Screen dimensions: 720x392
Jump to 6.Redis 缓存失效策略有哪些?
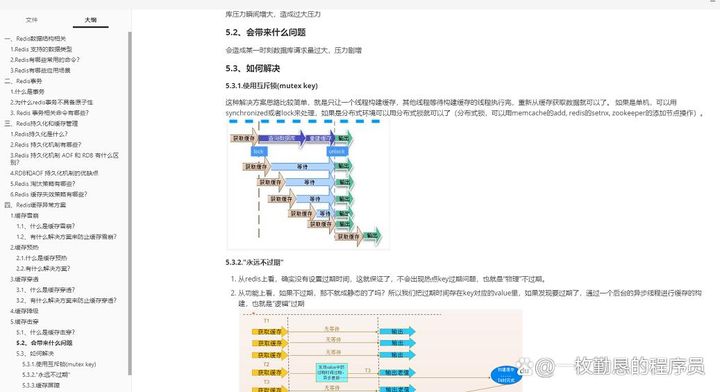tap(49, 194)
